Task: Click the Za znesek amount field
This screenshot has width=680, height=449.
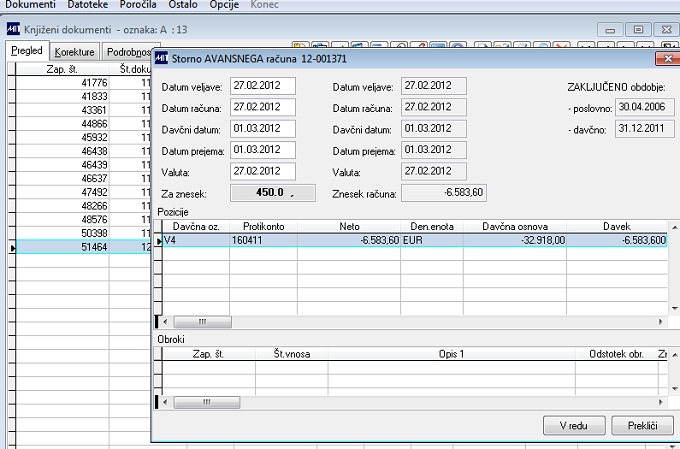Action: (273, 193)
